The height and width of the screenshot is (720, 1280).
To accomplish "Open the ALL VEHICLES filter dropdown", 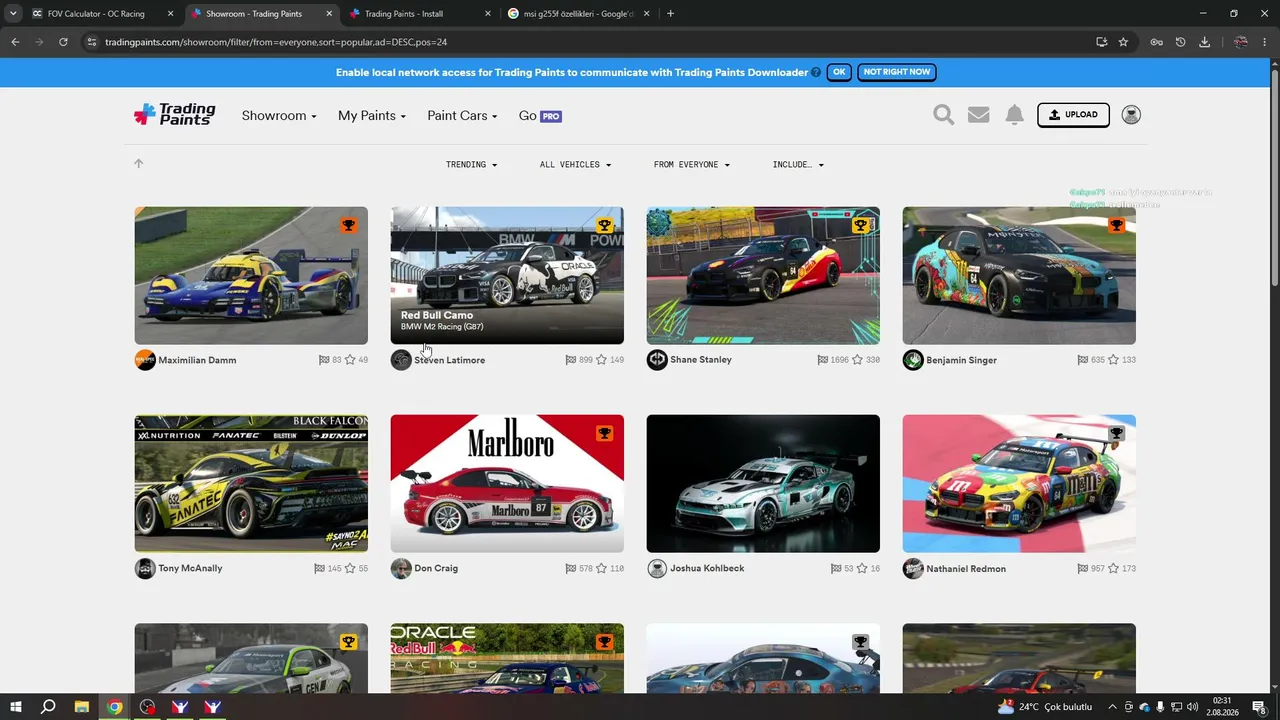I will [x=575, y=165].
